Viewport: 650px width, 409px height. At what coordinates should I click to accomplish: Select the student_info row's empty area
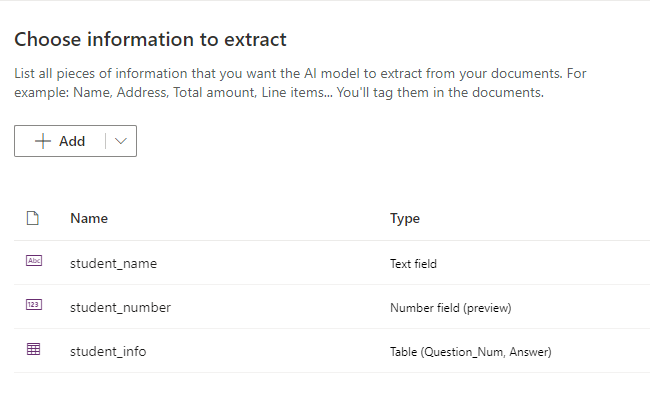(x=601, y=351)
